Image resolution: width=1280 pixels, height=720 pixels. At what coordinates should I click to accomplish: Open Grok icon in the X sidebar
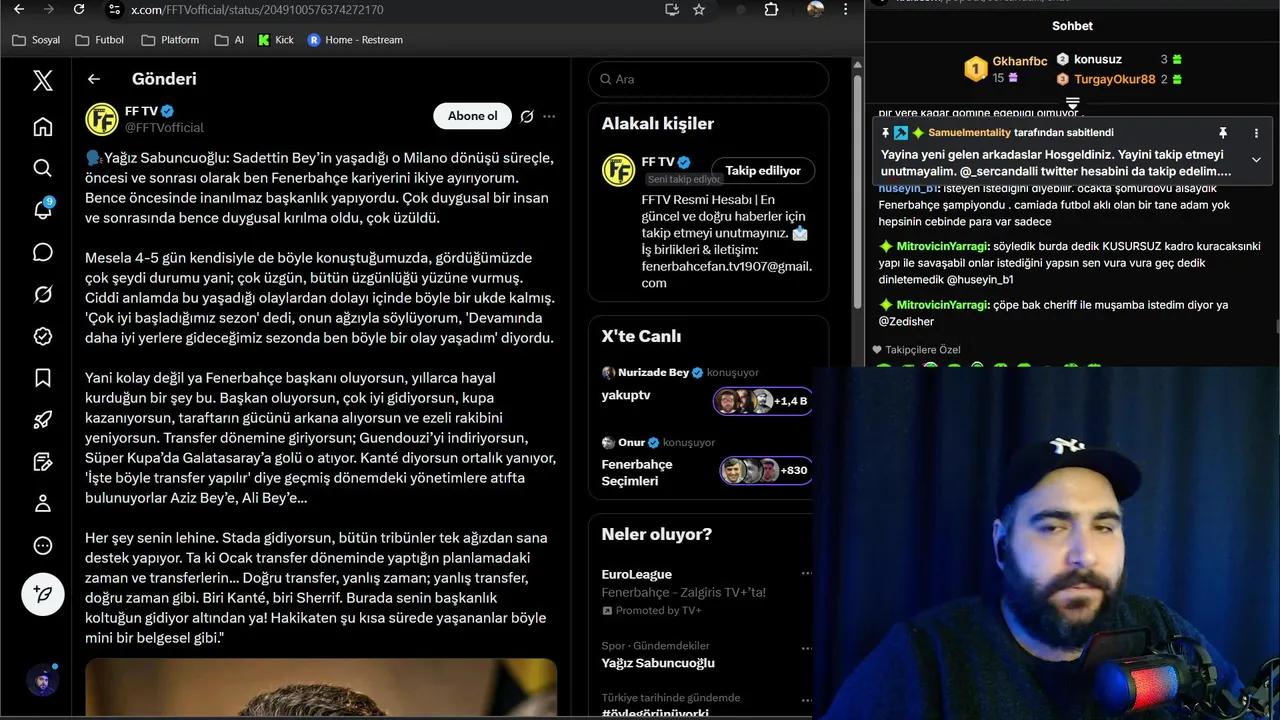pyautogui.click(x=42, y=294)
